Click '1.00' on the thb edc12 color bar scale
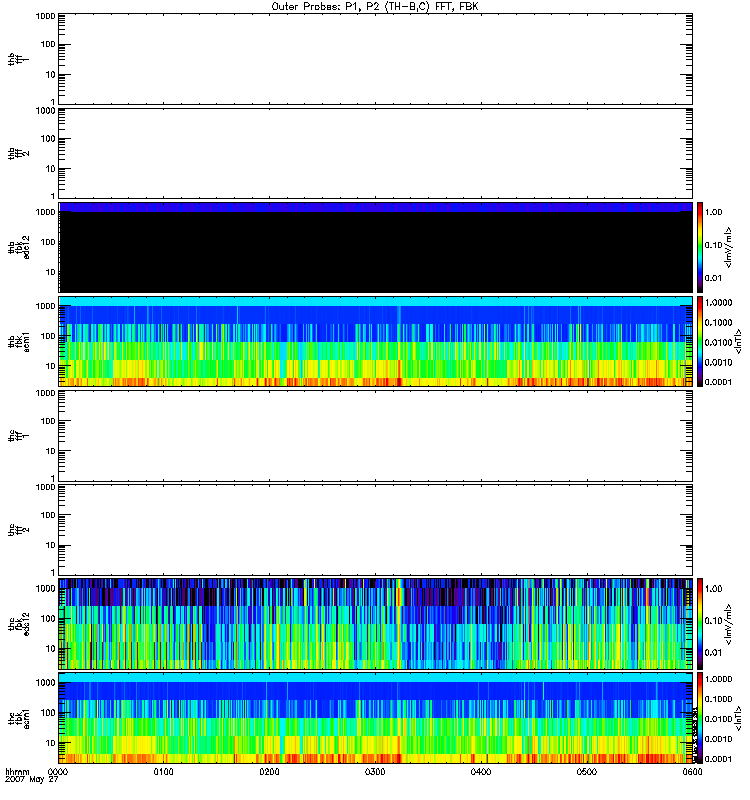 (714, 212)
